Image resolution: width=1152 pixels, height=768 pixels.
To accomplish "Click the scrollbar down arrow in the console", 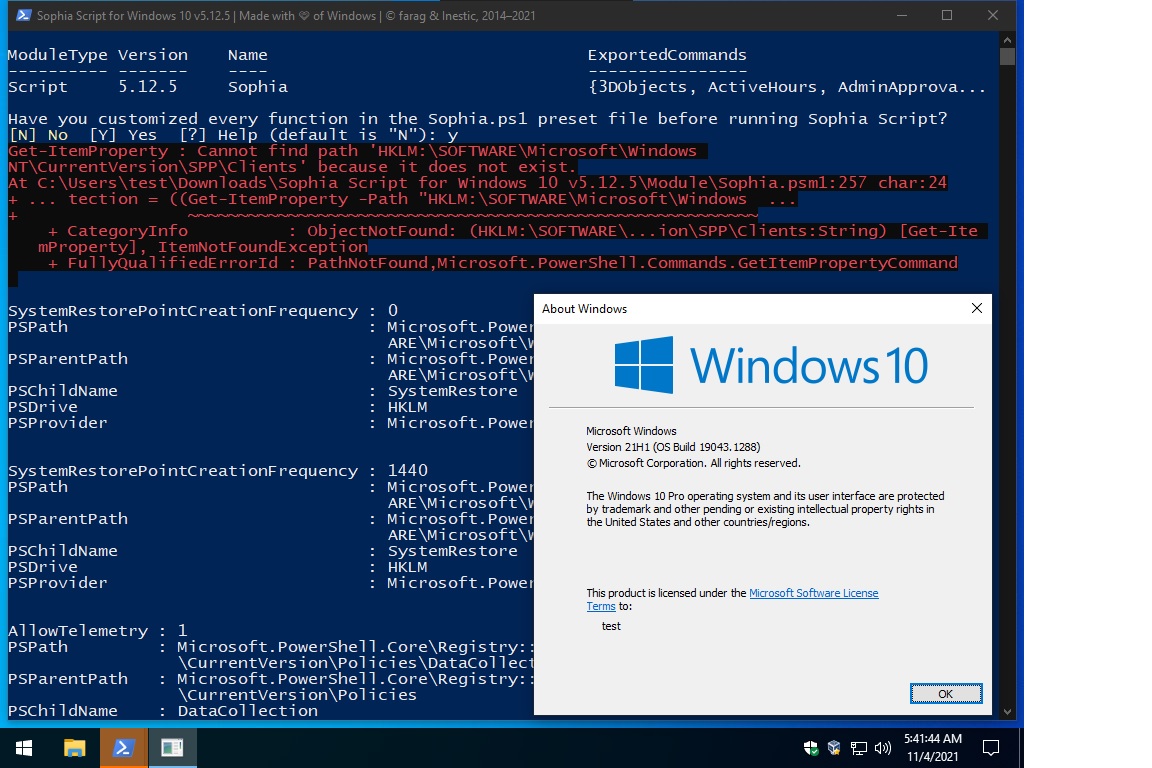I will (x=1008, y=710).
